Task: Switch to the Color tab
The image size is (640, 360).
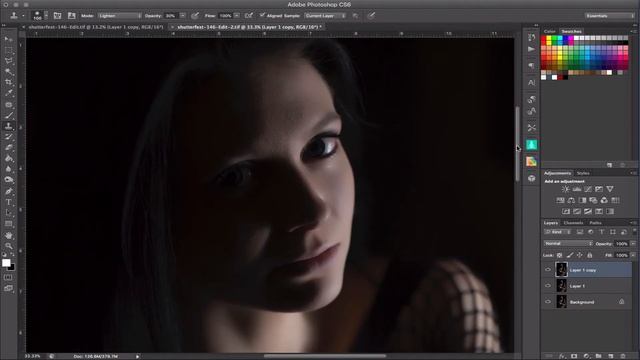Action: (549, 31)
